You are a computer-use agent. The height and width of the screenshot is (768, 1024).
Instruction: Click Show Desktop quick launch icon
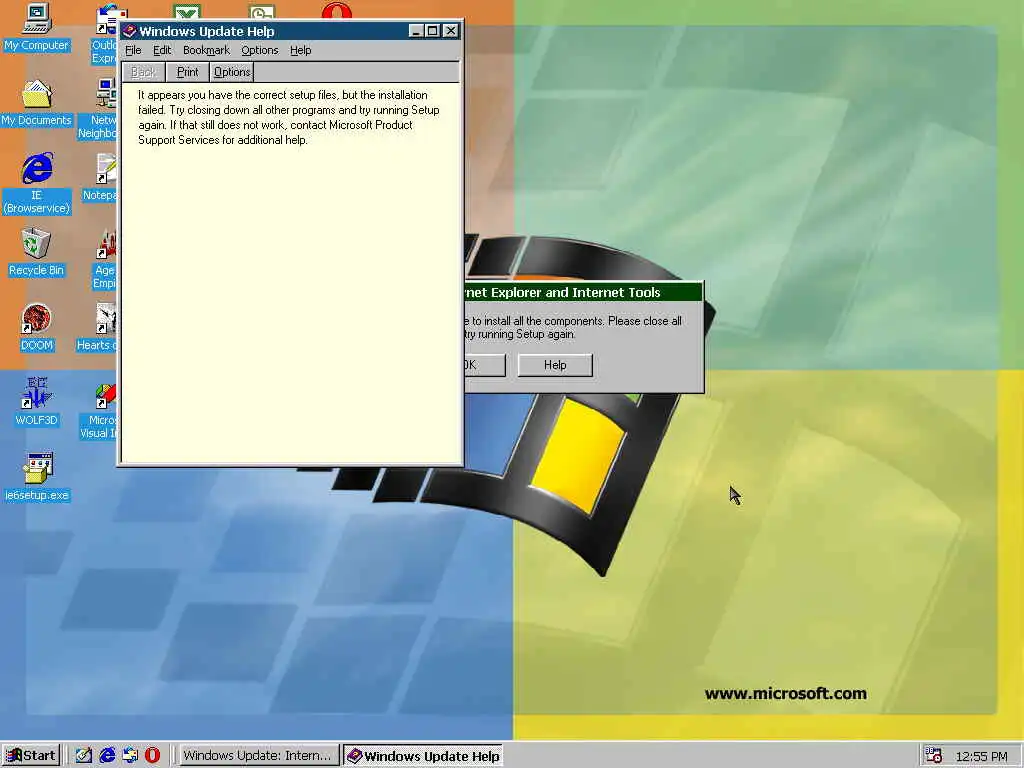tap(83, 755)
